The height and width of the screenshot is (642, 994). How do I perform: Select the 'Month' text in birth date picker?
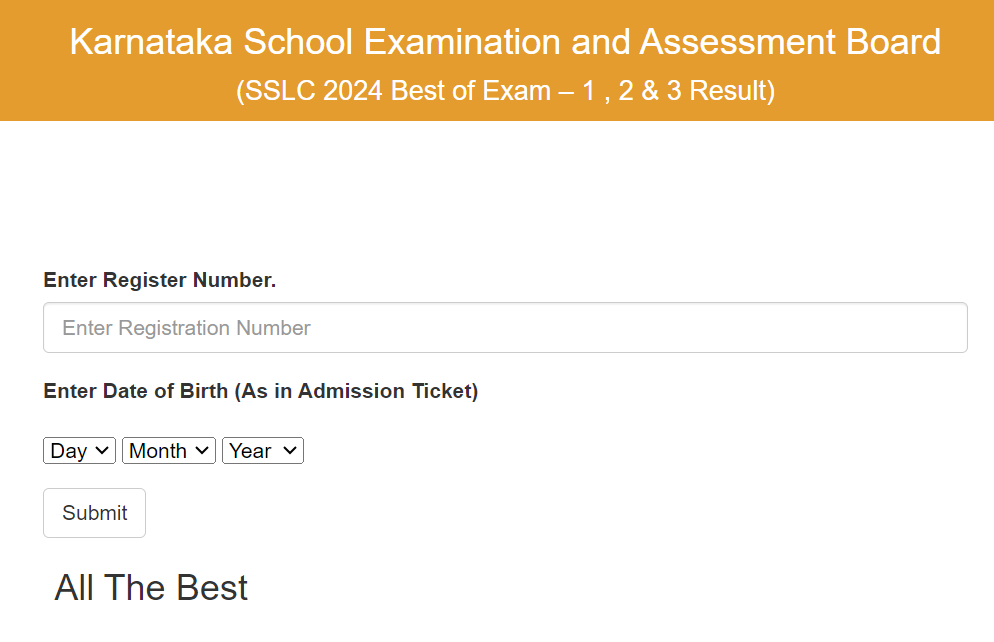coord(157,451)
